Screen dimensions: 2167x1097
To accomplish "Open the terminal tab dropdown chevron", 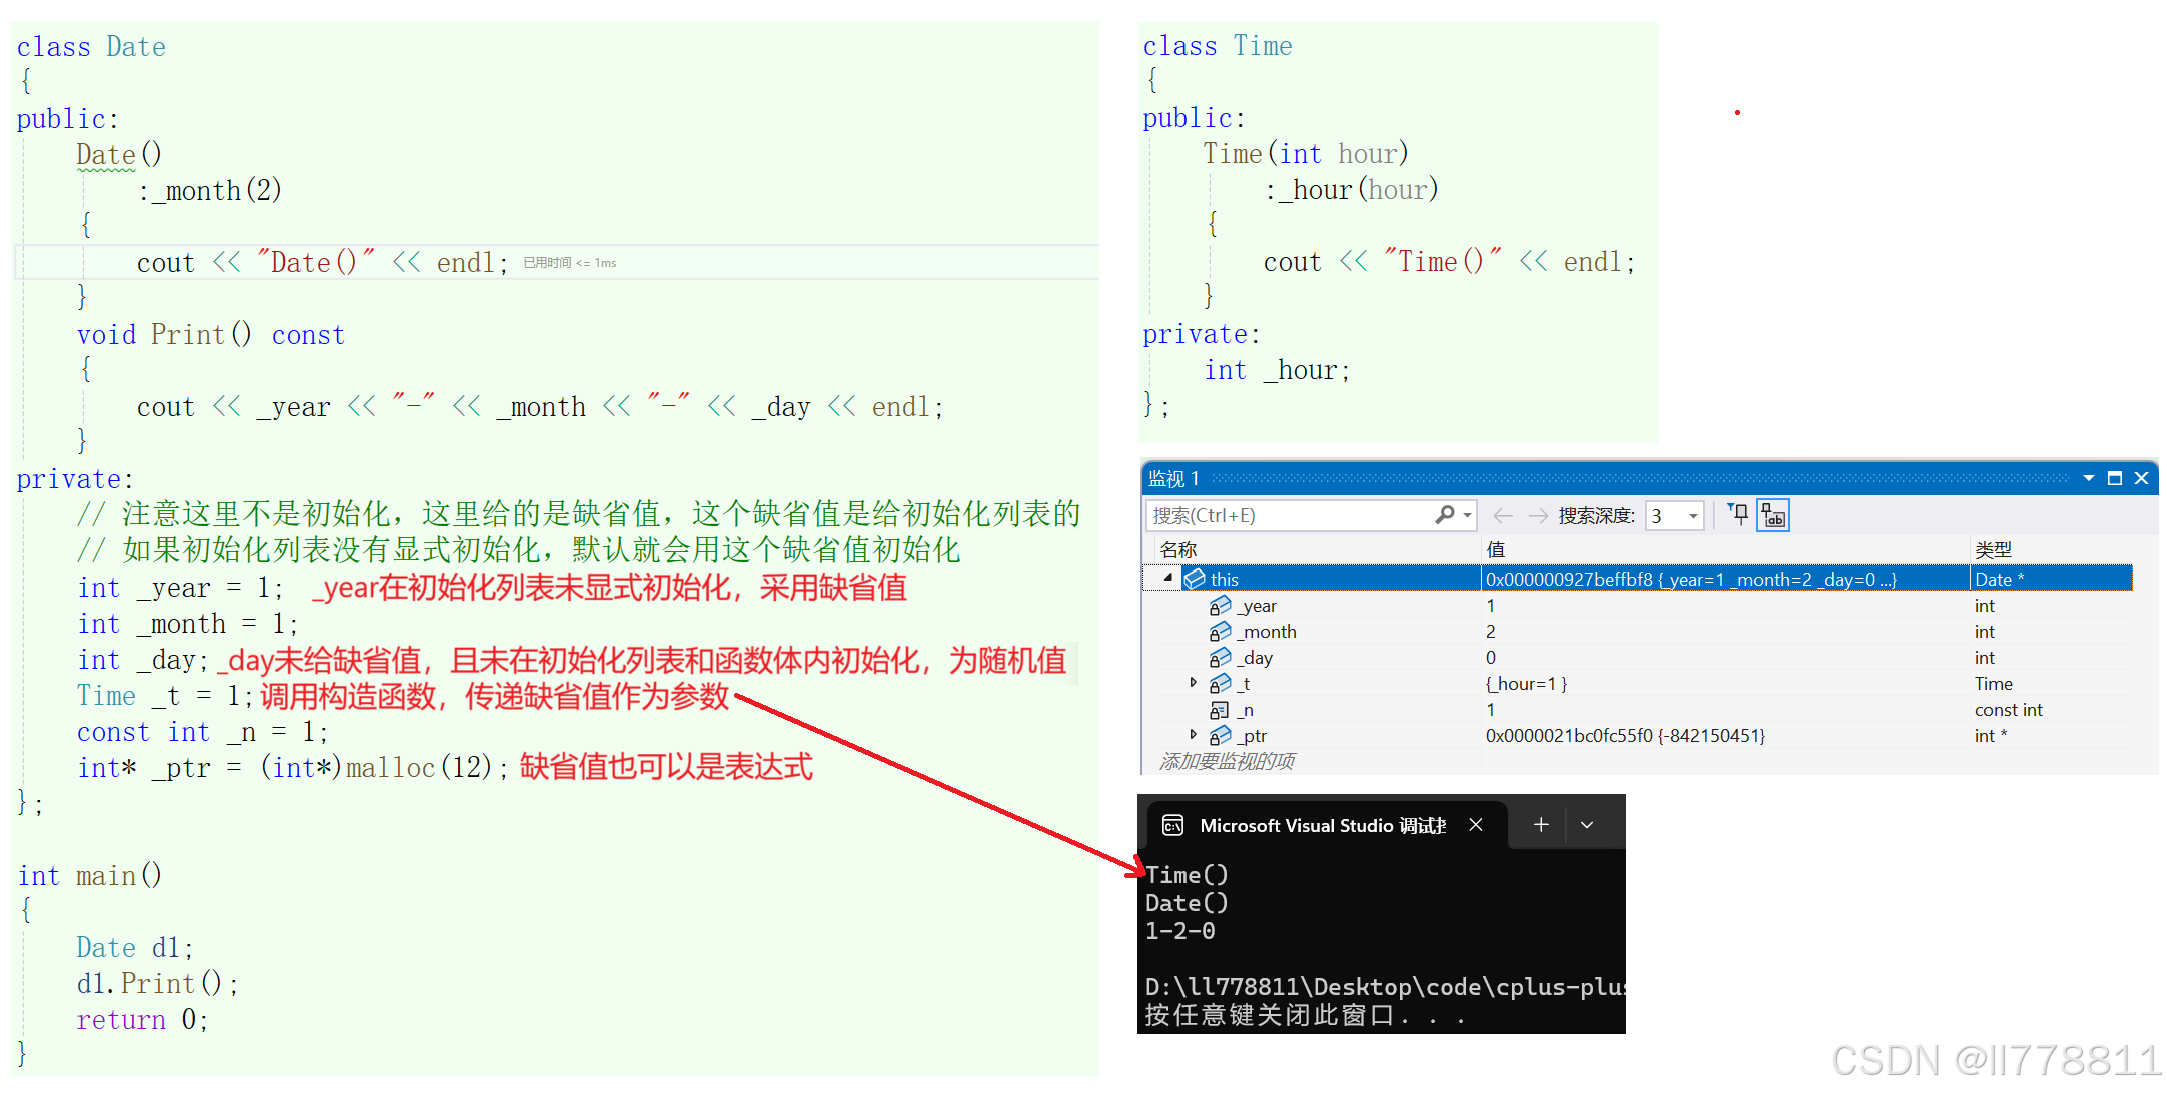I will pyautogui.click(x=1587, y=825).
